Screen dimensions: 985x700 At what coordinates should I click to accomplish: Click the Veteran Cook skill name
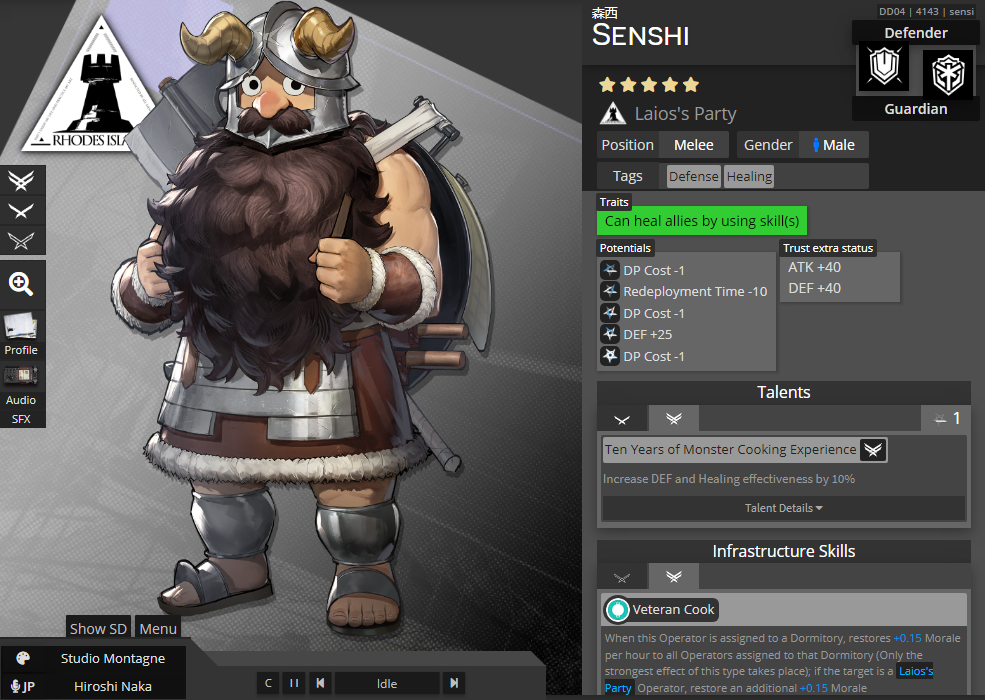(673, 610)
